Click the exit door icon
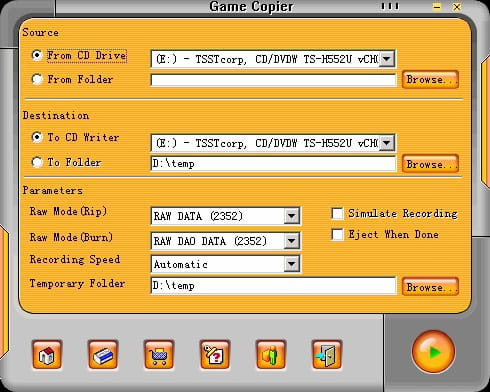The height and width of the screenshot is (392, 490). 327,355
